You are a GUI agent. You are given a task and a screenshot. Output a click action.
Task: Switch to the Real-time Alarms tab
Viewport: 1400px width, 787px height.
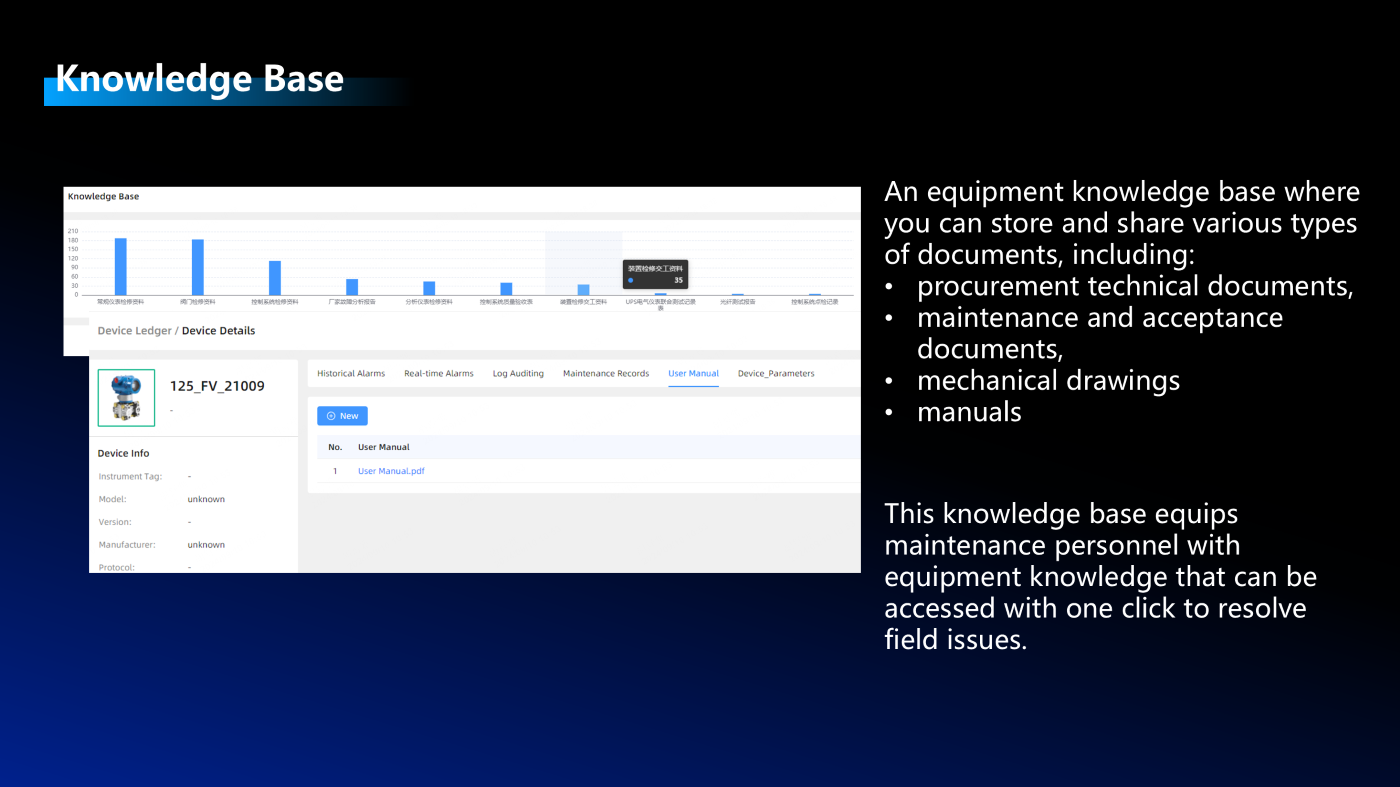click(438, 374)
